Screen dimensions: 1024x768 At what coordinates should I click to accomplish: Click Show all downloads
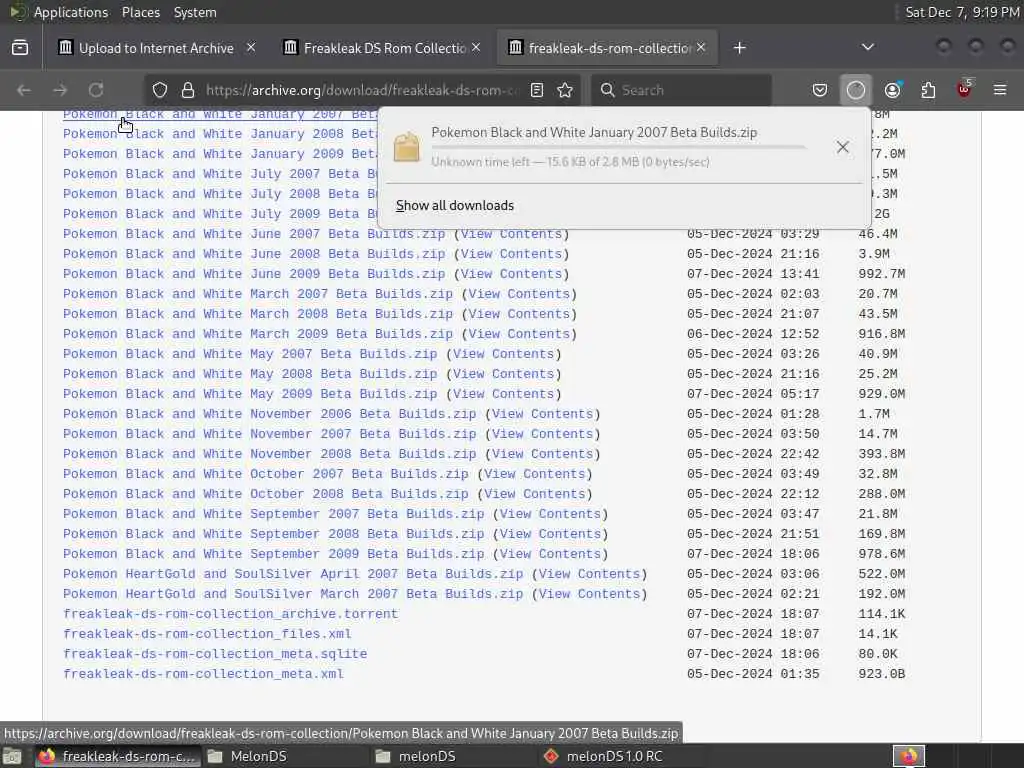tap(455, 206)
